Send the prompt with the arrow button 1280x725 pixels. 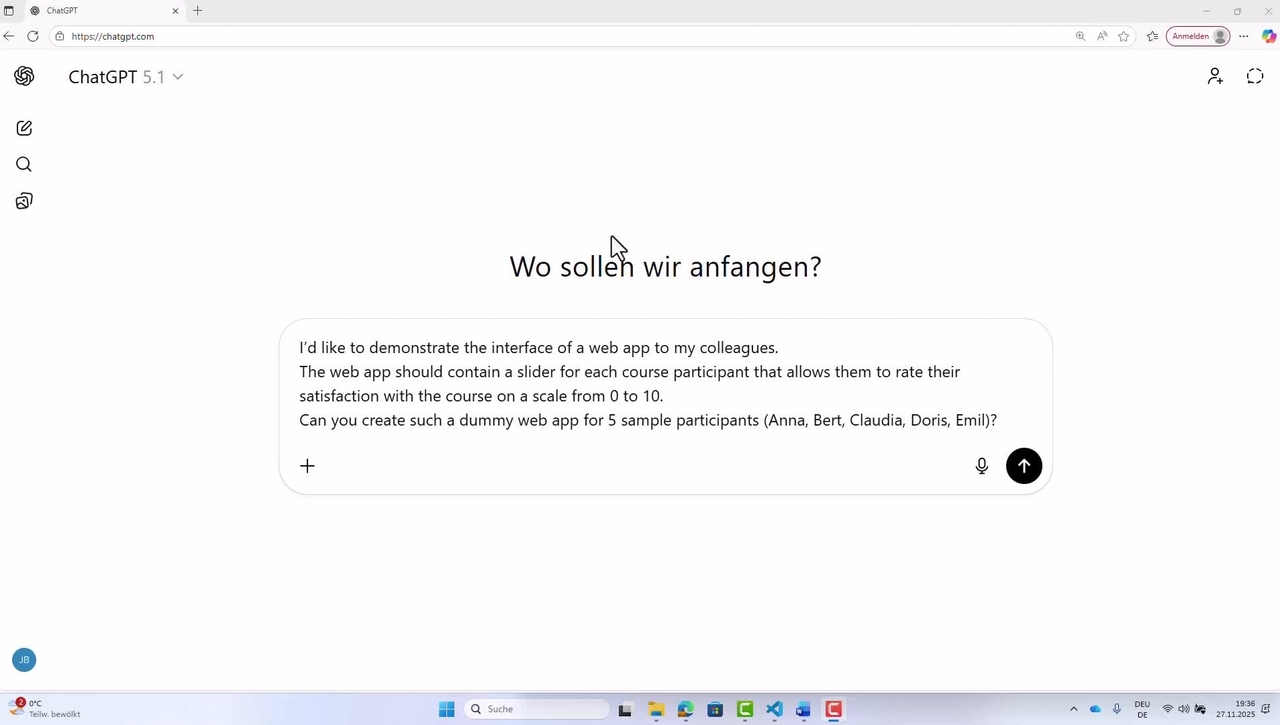pyautogui.click(x=1023, y=466)
